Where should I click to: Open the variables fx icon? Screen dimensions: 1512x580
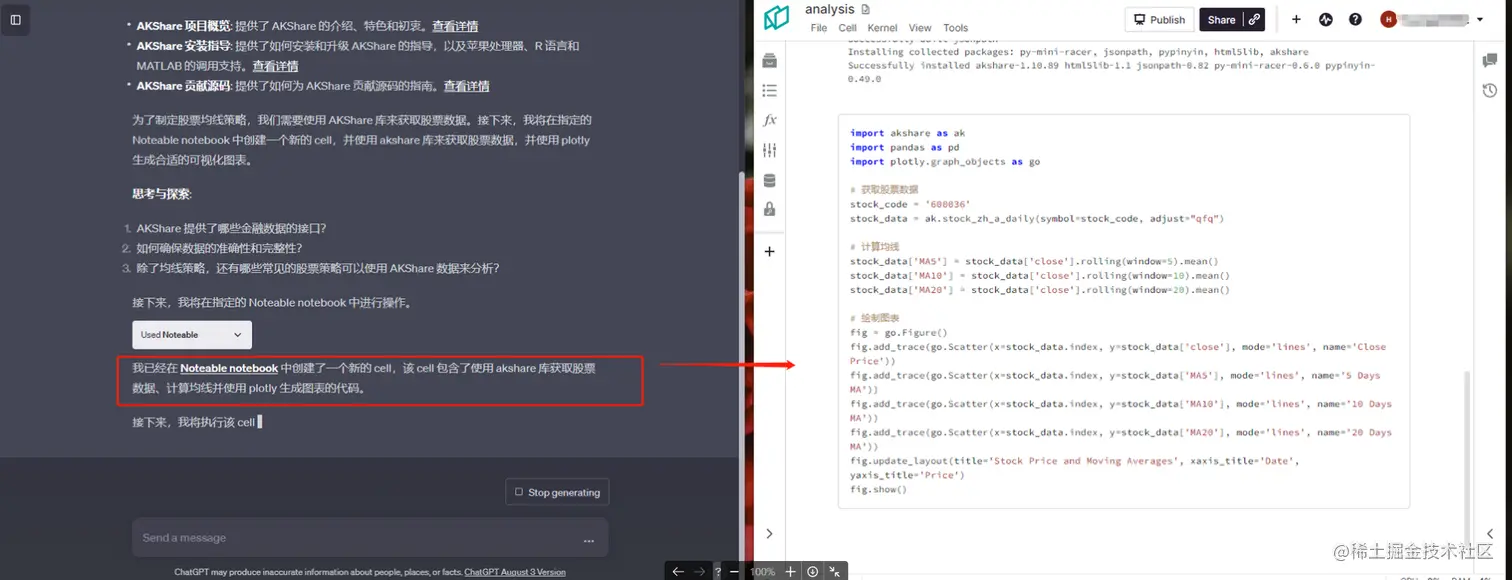point(769,120)
